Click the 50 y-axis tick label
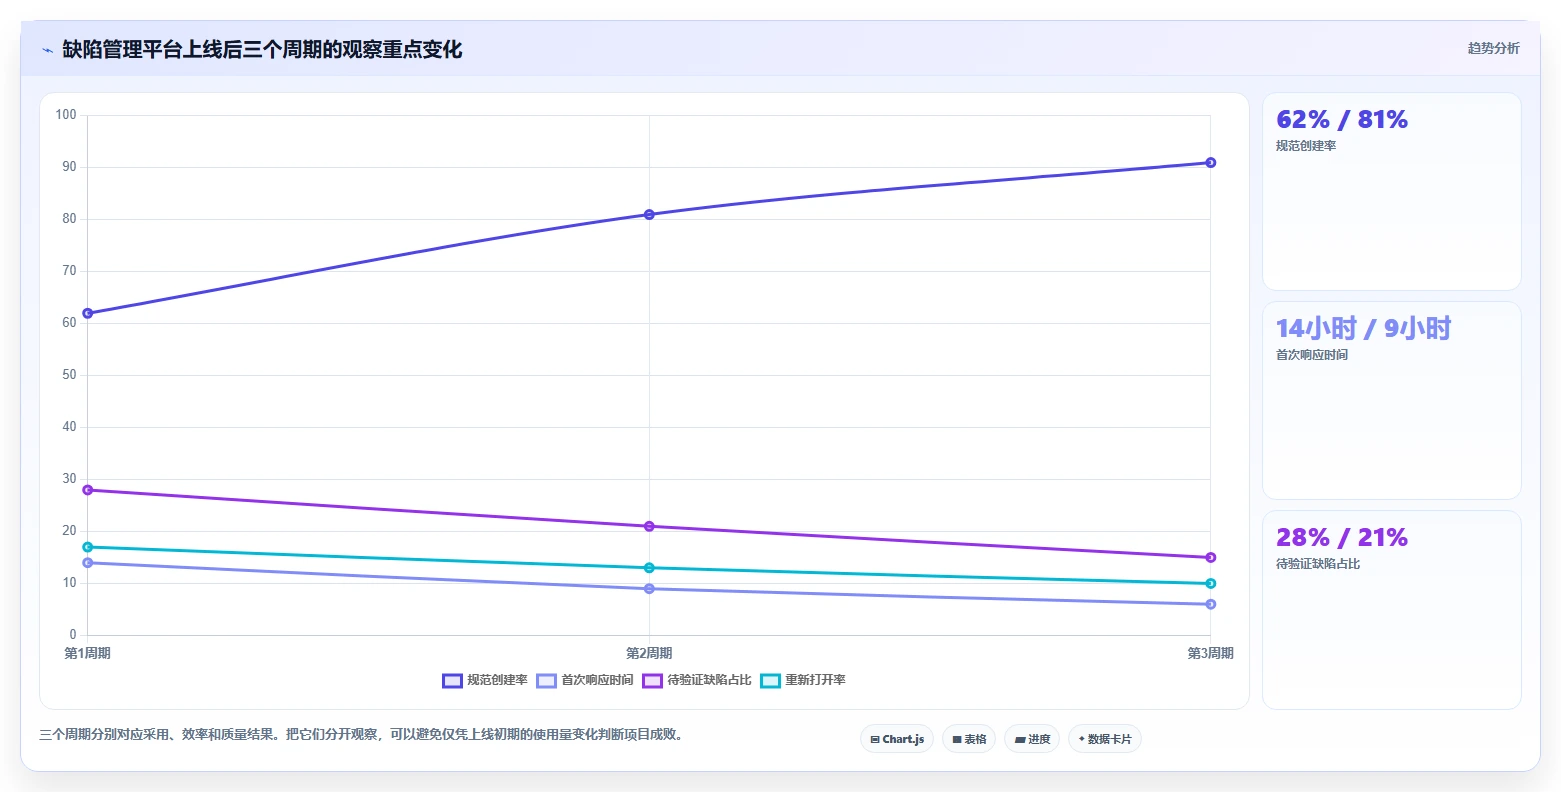Viewport: 1561px width, 792px height. pos(69,375)
